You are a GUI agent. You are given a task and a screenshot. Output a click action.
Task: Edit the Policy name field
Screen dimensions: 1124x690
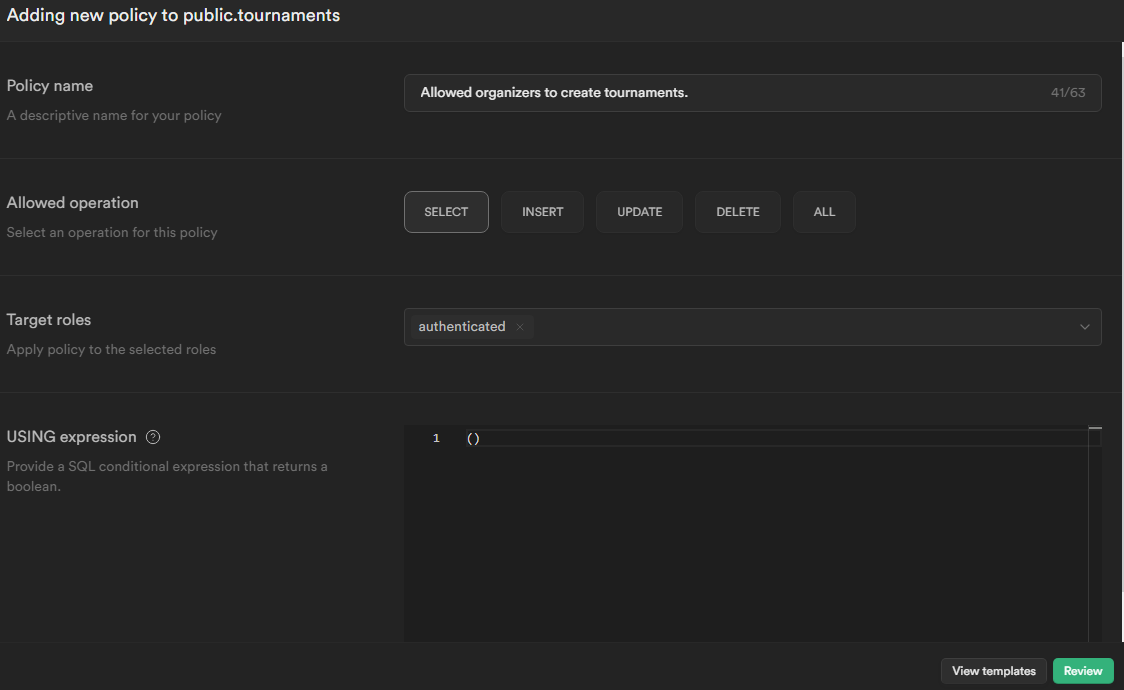point(753,92)
